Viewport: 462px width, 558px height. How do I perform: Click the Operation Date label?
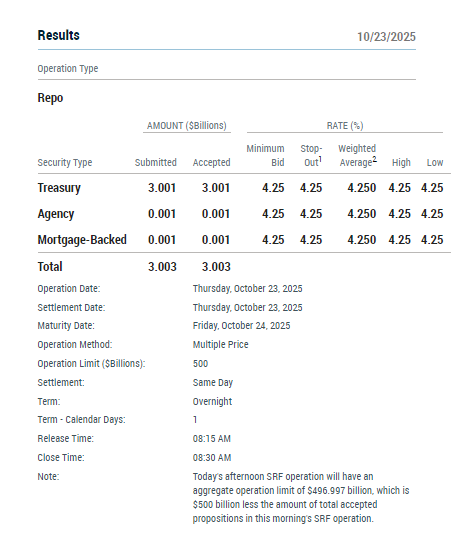(69, 288)
